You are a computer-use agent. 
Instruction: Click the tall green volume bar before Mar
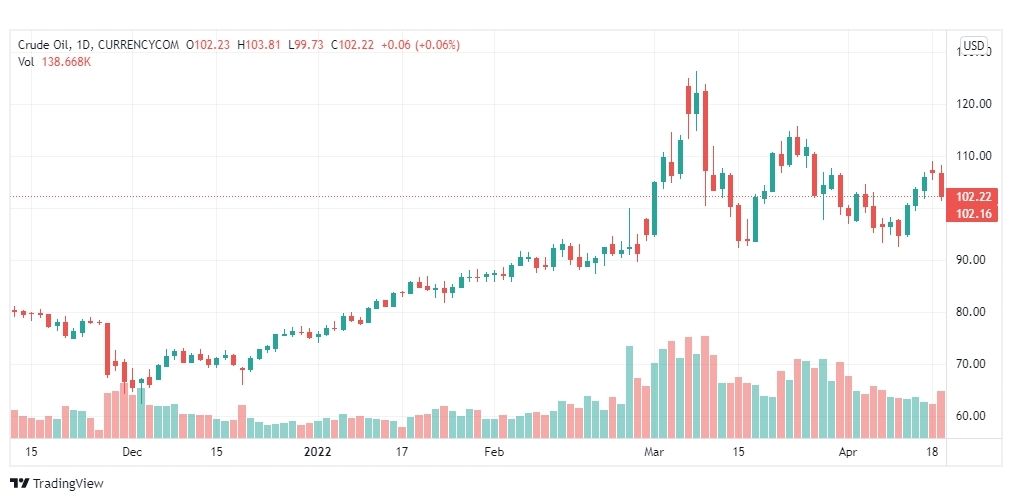pos(629,392)
